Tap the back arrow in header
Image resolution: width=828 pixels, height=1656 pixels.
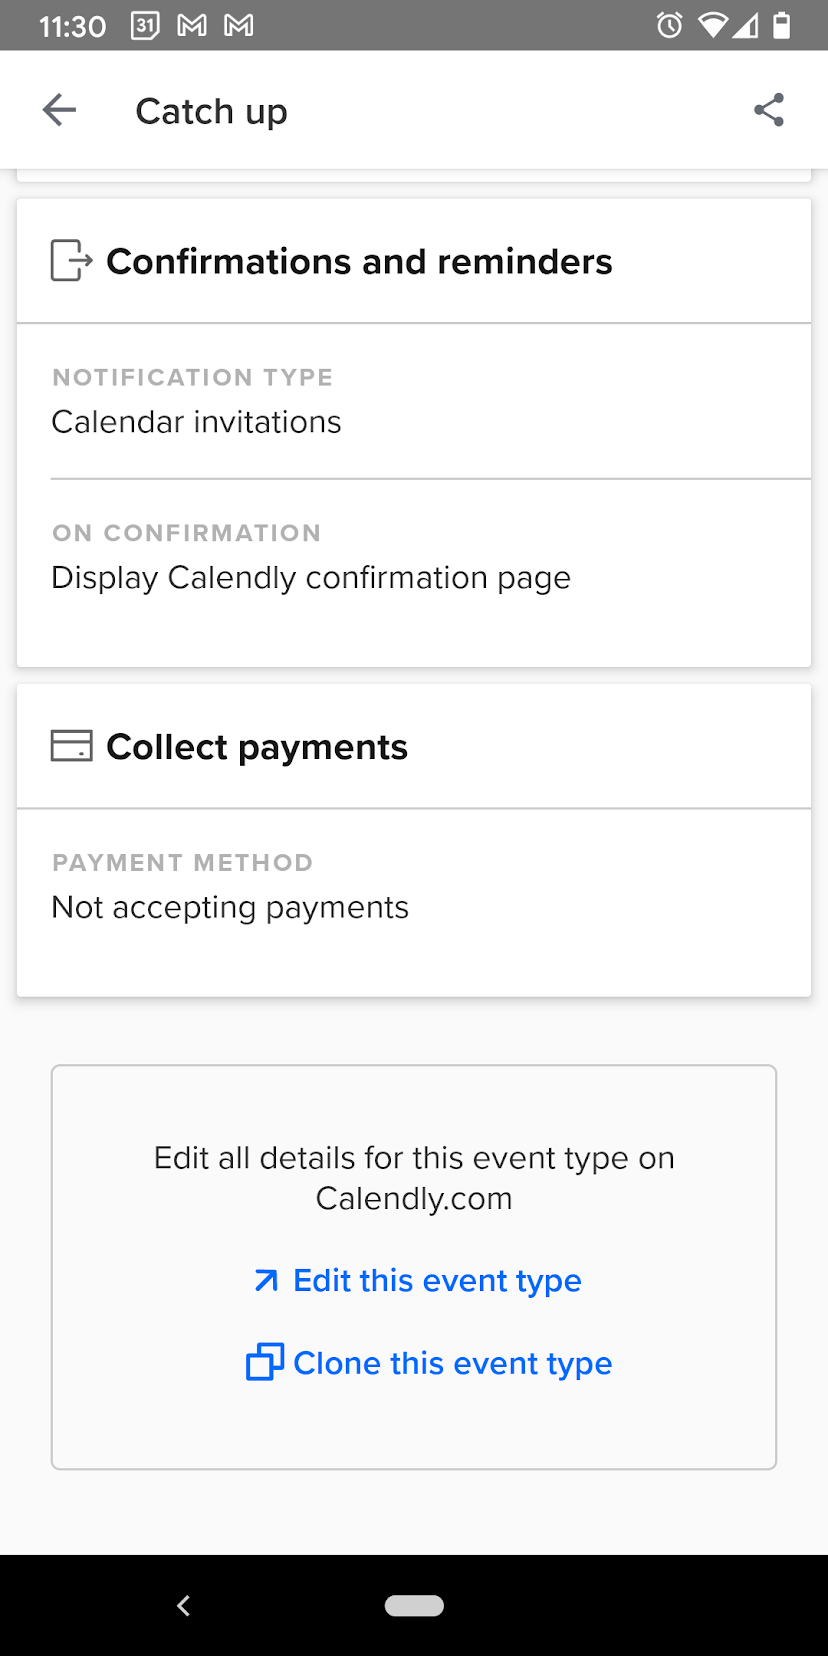[x=59, y=110]
